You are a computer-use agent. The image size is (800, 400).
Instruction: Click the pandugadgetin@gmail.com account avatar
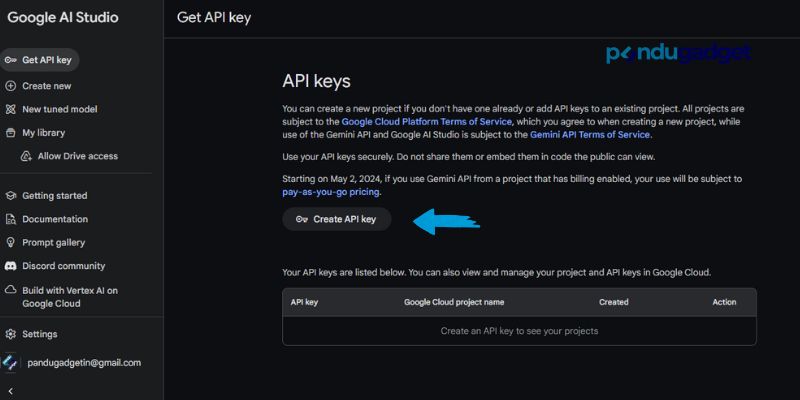tap(10, 362)
